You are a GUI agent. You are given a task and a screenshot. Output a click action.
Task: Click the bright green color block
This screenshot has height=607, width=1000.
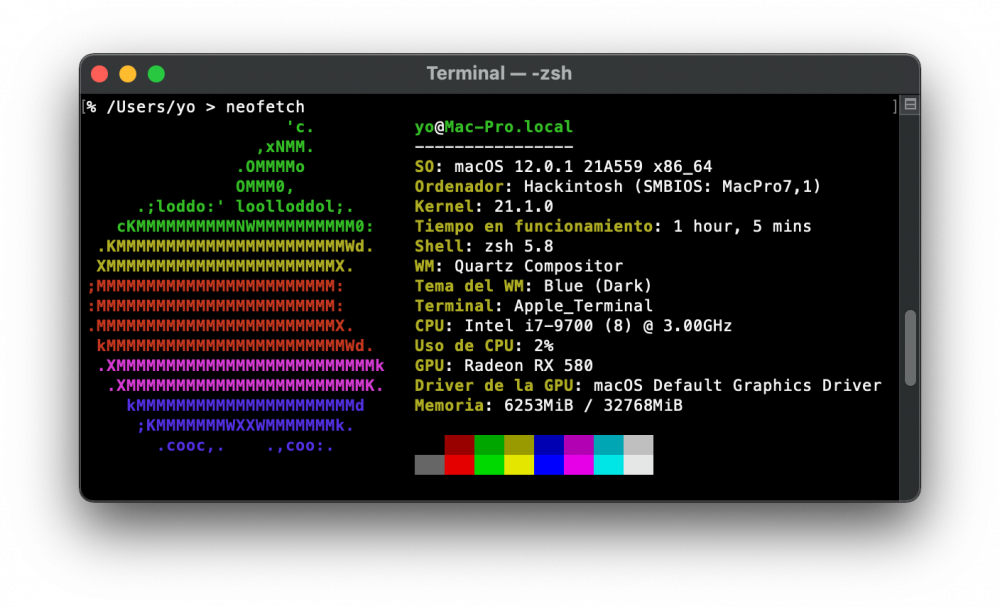[489, 465]
